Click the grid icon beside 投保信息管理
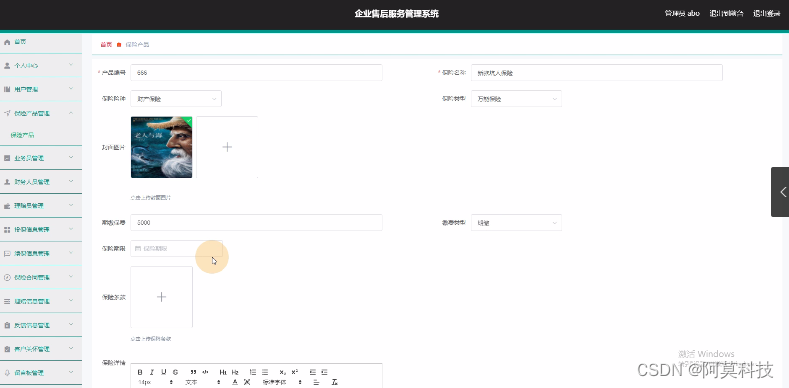The width and height of the screenshot is (789, 388). 7,229
